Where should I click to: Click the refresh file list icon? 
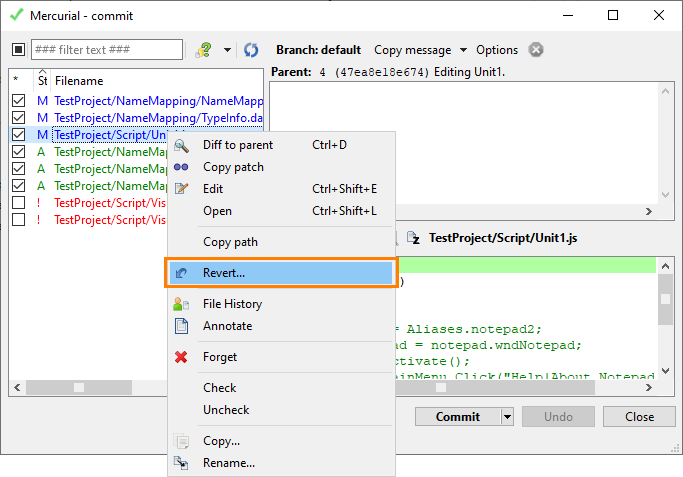pos(251,50)
